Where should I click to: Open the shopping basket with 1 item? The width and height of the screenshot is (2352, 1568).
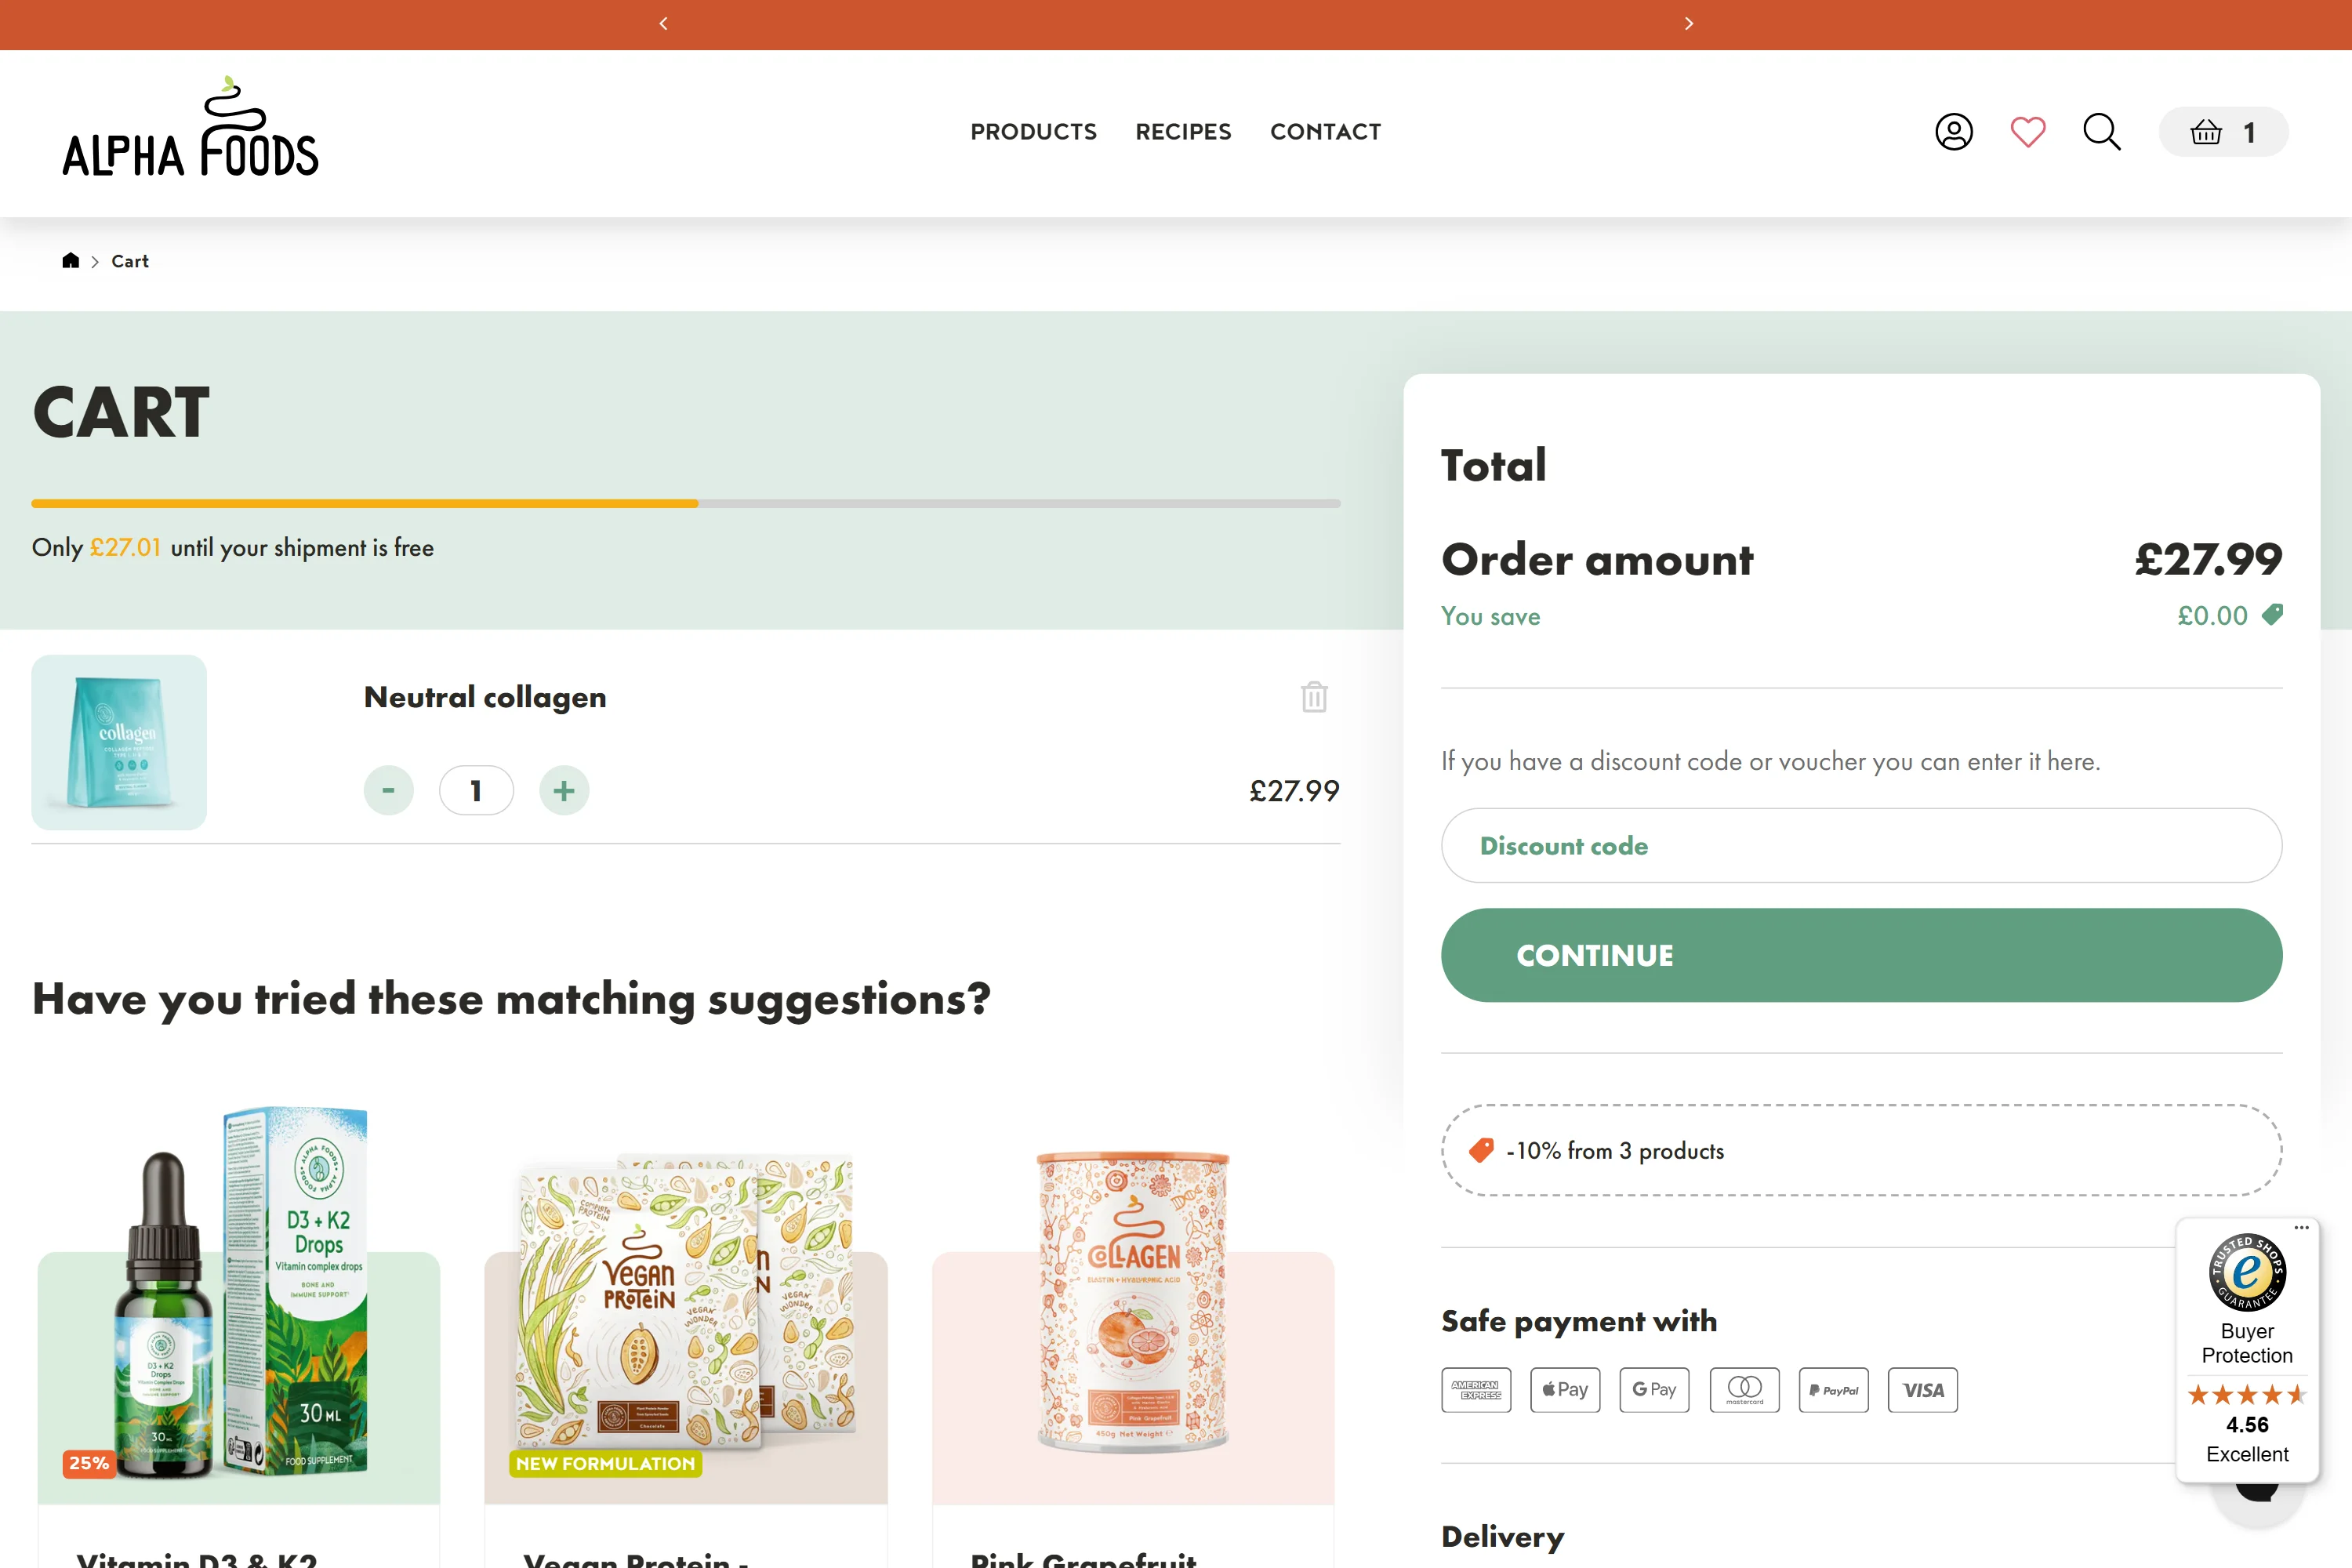[x=2223, y=132]
